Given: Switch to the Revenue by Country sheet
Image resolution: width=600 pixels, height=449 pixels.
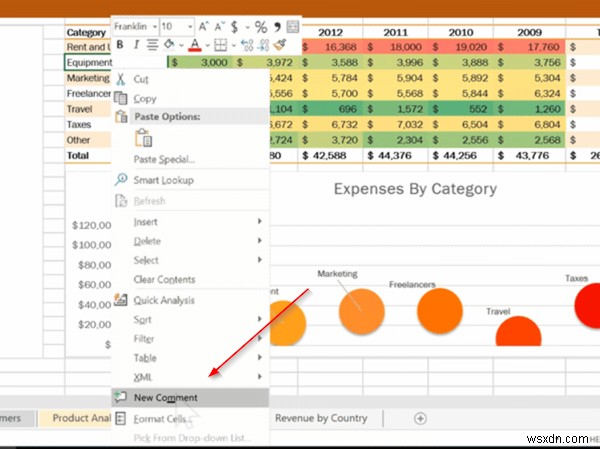Looking at the screenshot, I should click(321, 418).
